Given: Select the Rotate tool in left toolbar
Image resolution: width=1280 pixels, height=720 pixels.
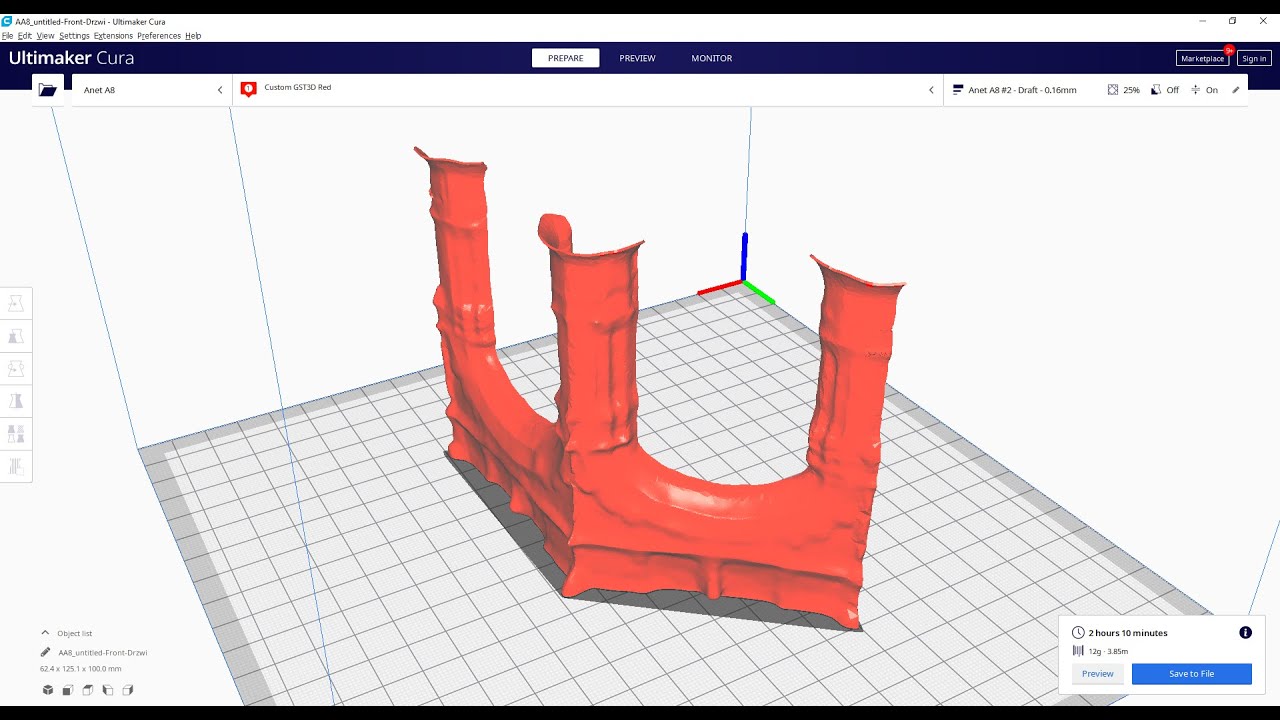Looking at the screenshot, I should pos(16,369).
